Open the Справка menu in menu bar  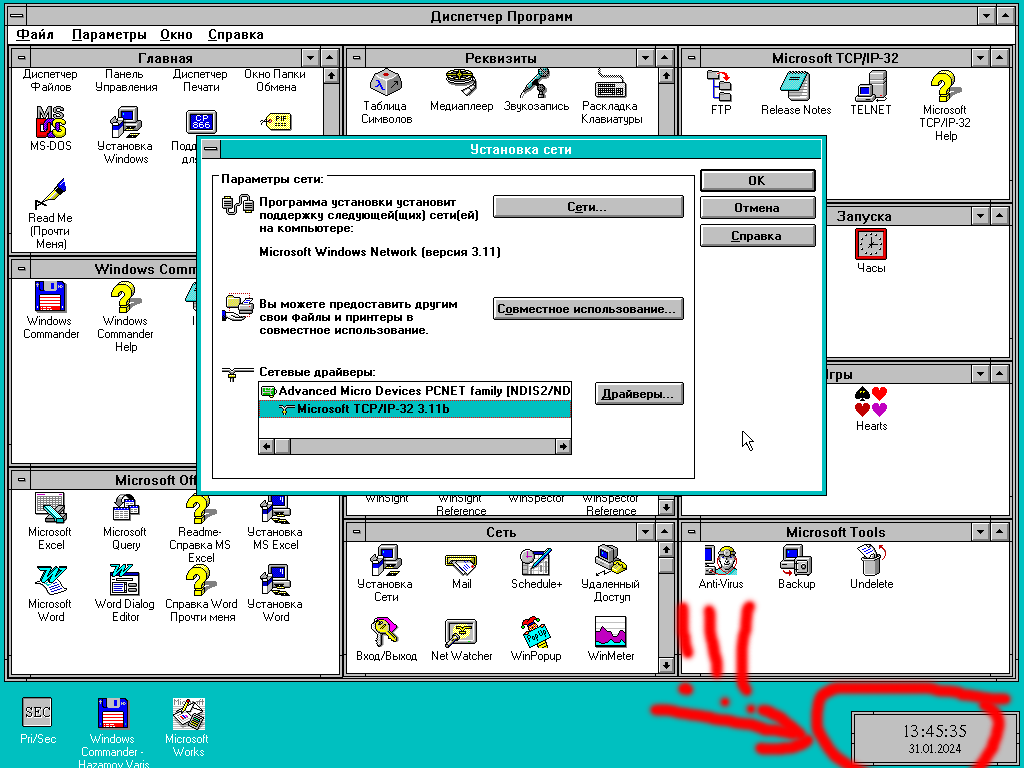(x=236, y=35)
